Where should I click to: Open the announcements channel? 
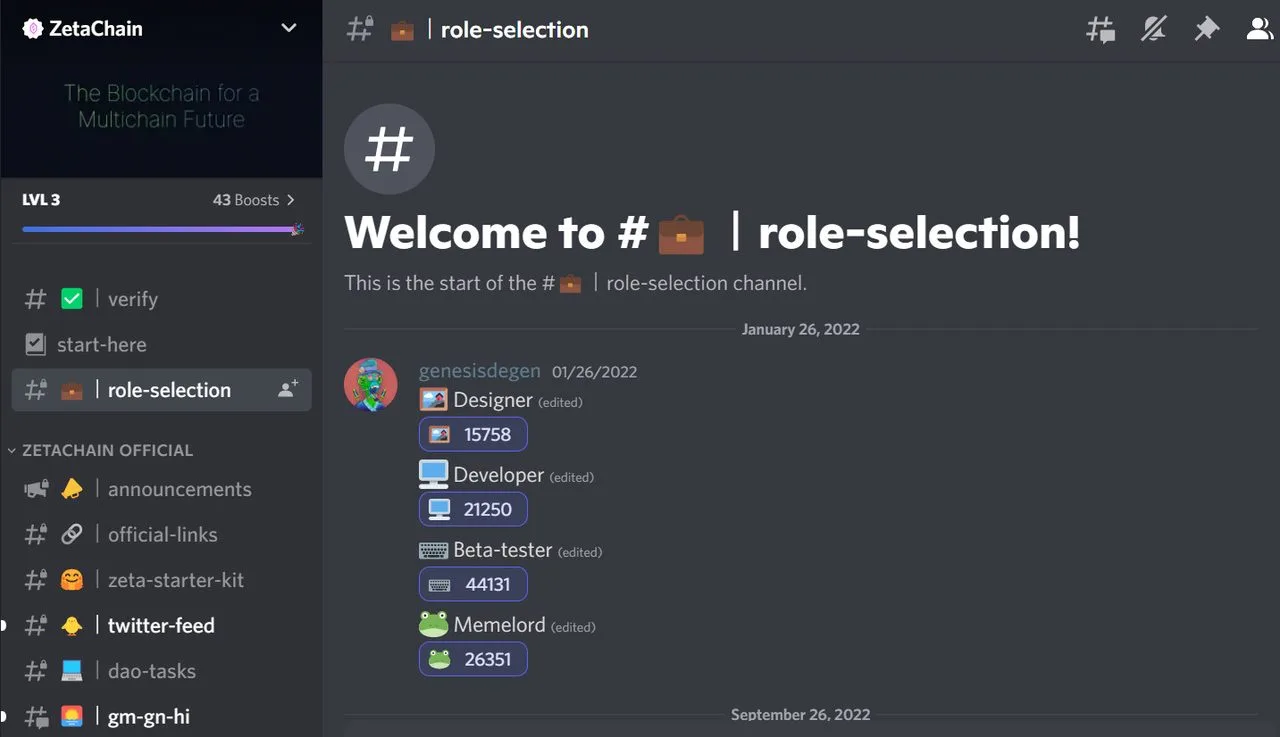click(161, 489)
